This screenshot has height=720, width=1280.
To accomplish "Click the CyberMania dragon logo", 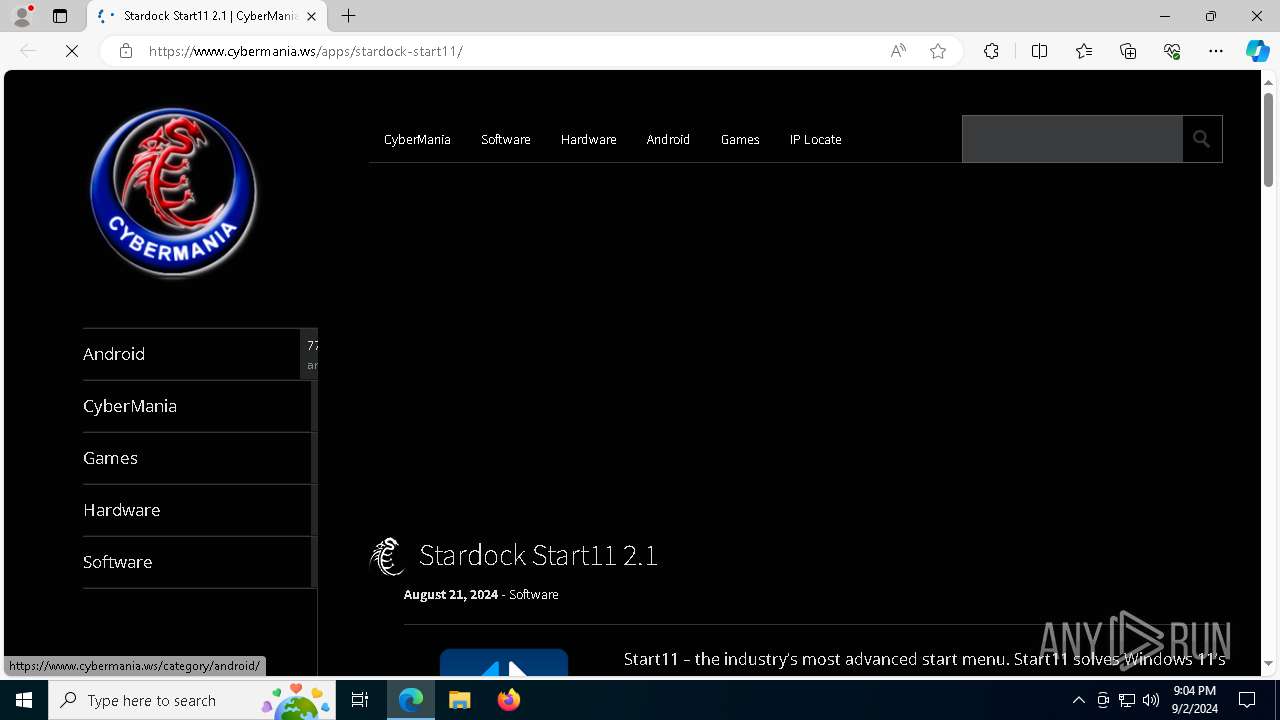I will click(173, 192).
